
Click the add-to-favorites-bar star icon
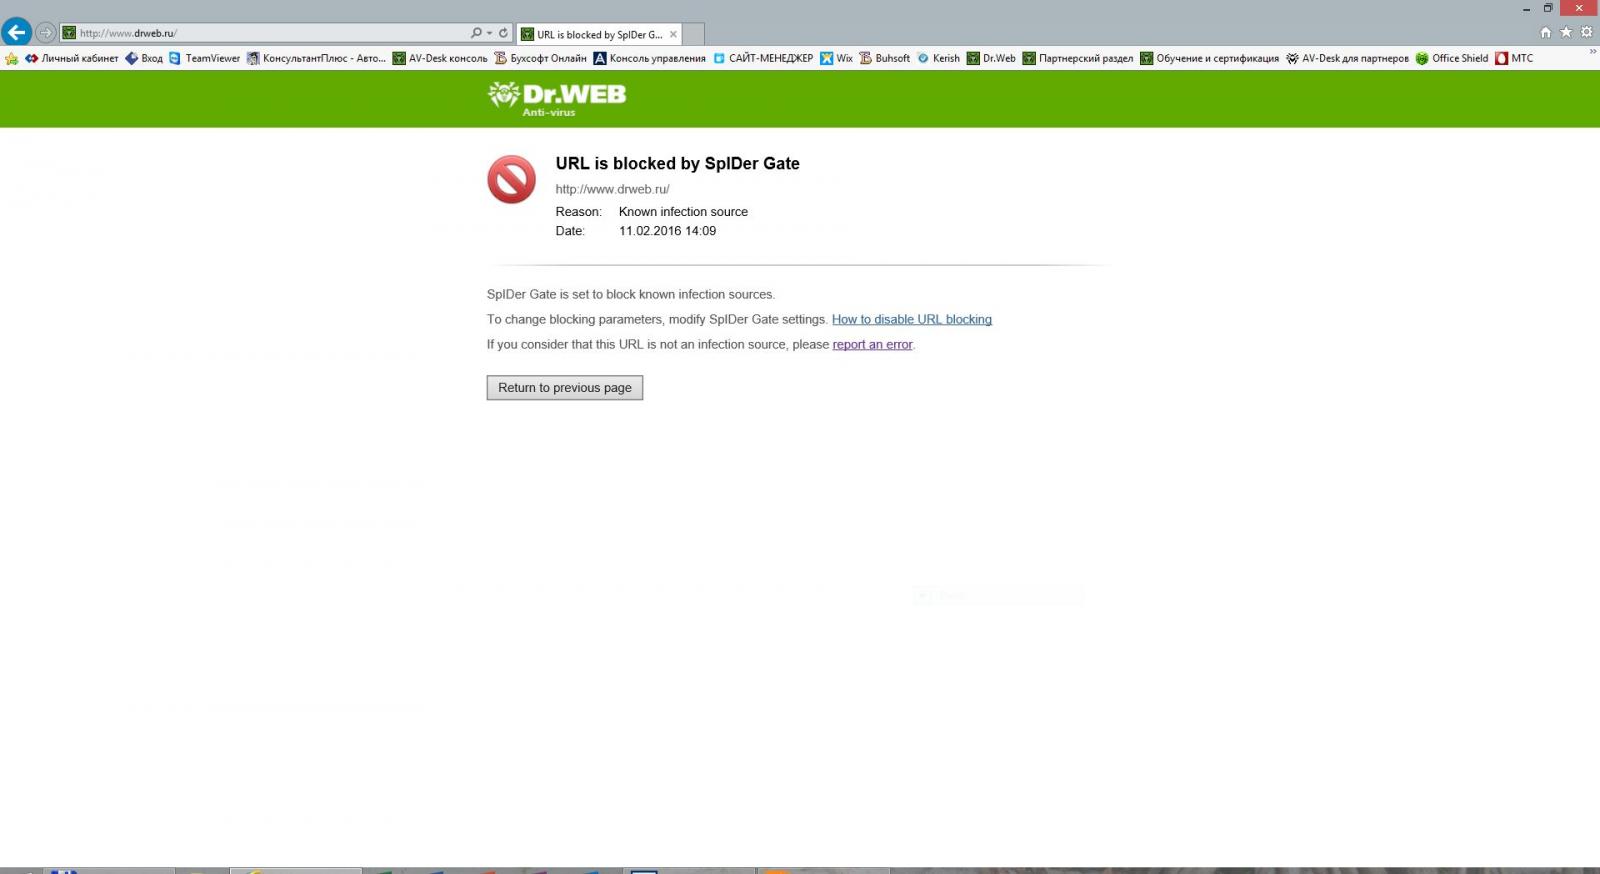click(12, 59)
